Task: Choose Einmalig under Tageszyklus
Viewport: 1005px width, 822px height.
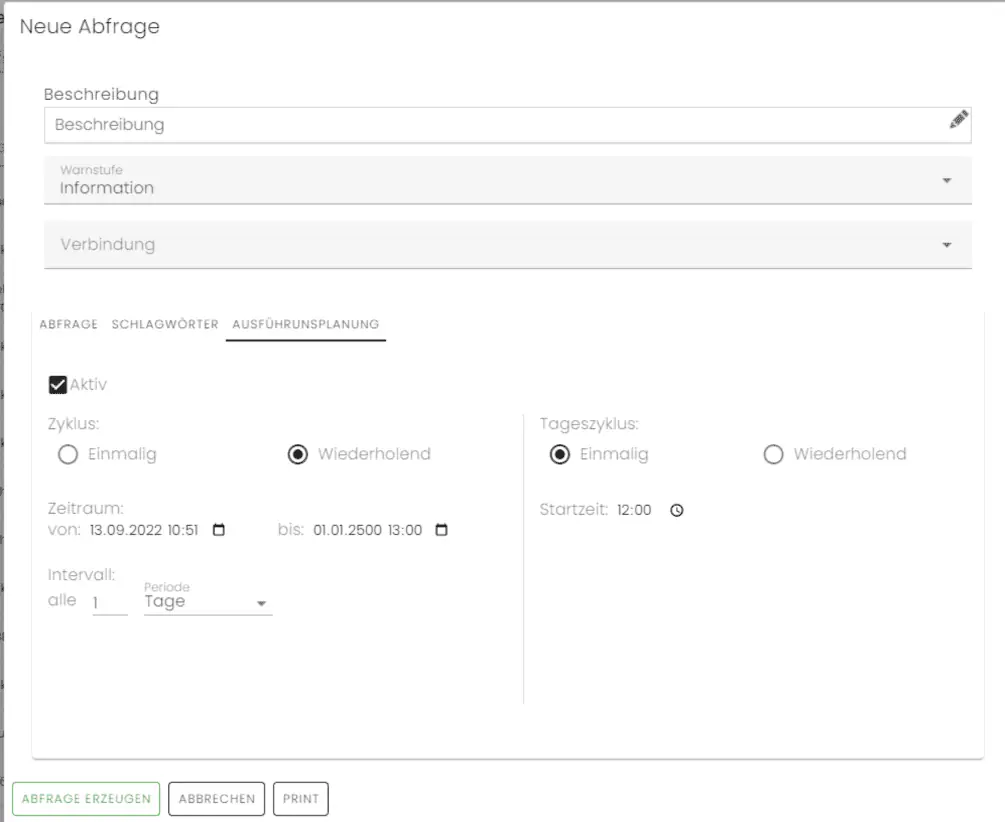Action: click(x=561, y=455)
